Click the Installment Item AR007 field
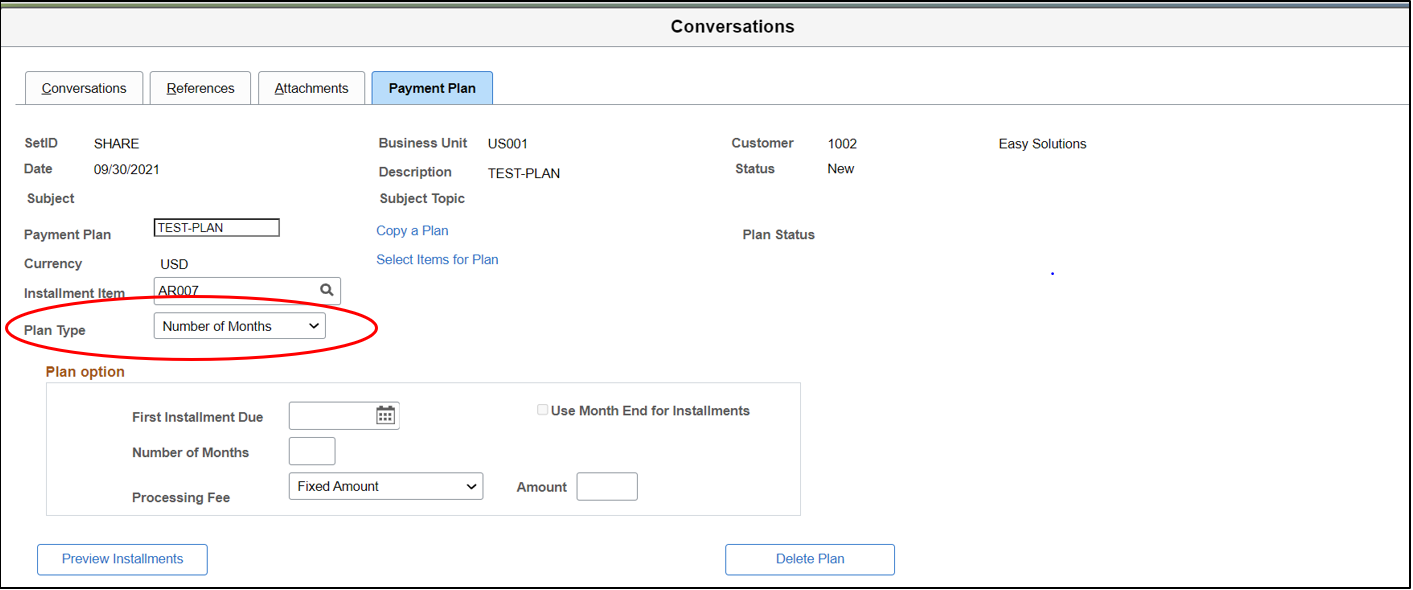Viewport: 1413px width, 590px height. (x=235, y=291)
